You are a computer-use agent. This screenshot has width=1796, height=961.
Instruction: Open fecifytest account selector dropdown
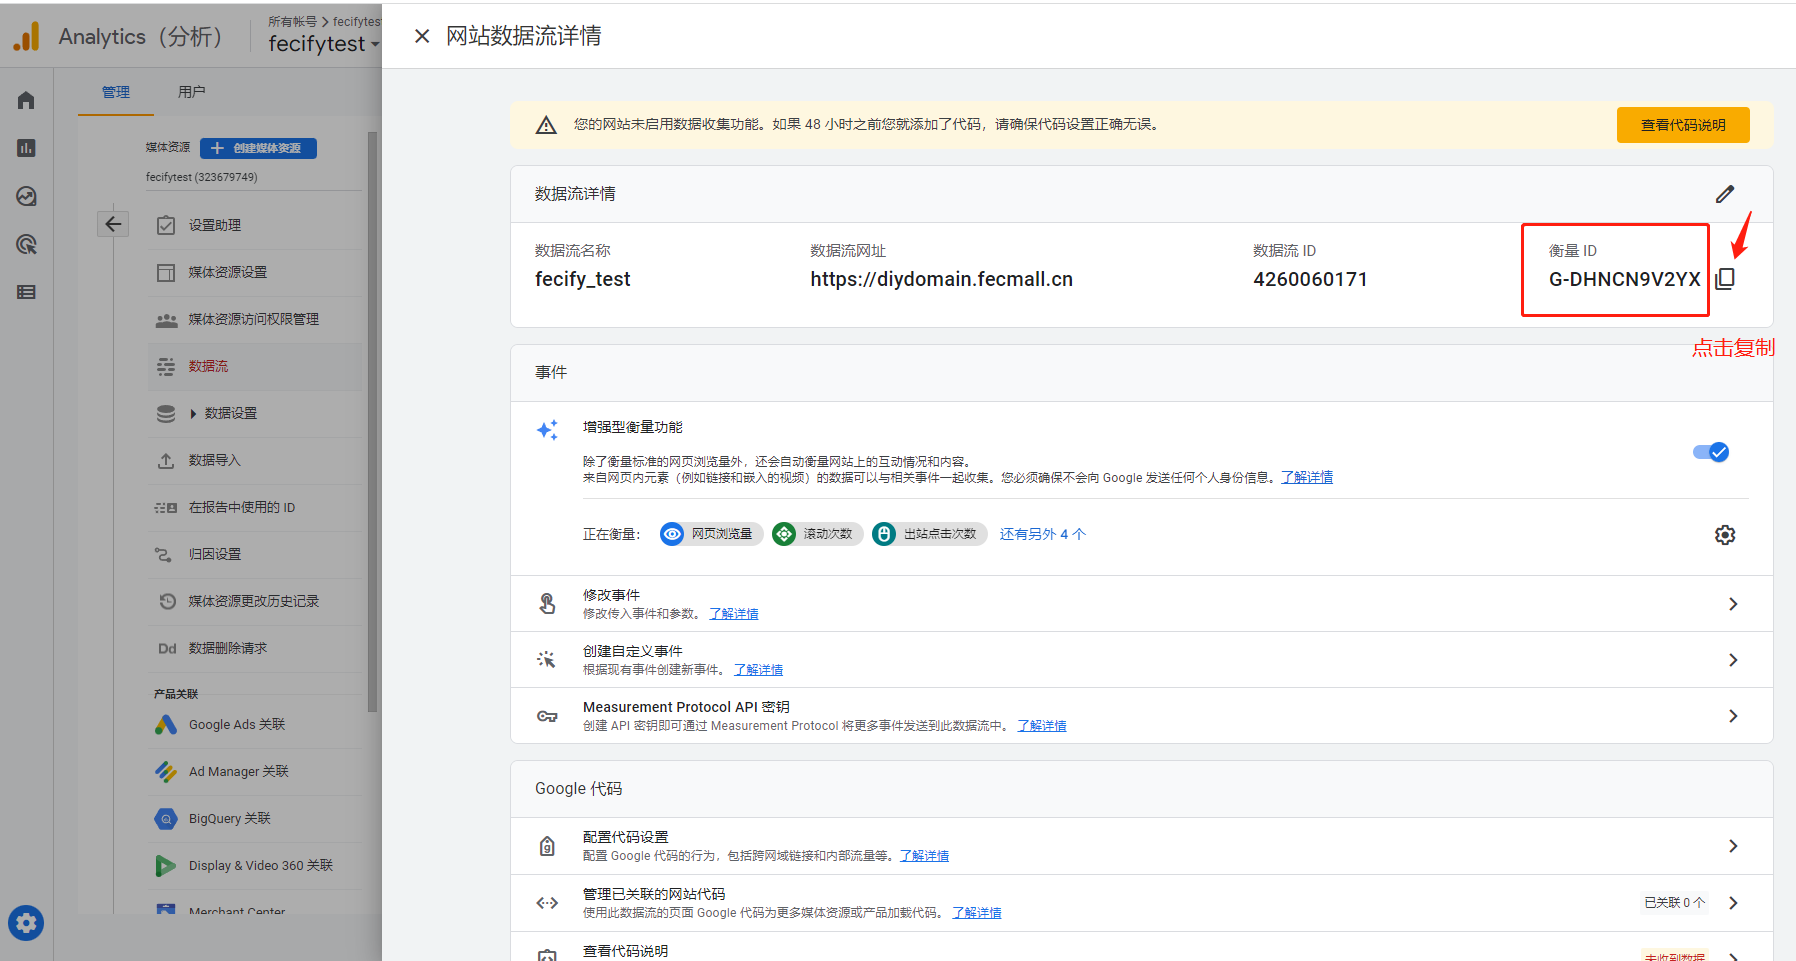click(324, 44)
